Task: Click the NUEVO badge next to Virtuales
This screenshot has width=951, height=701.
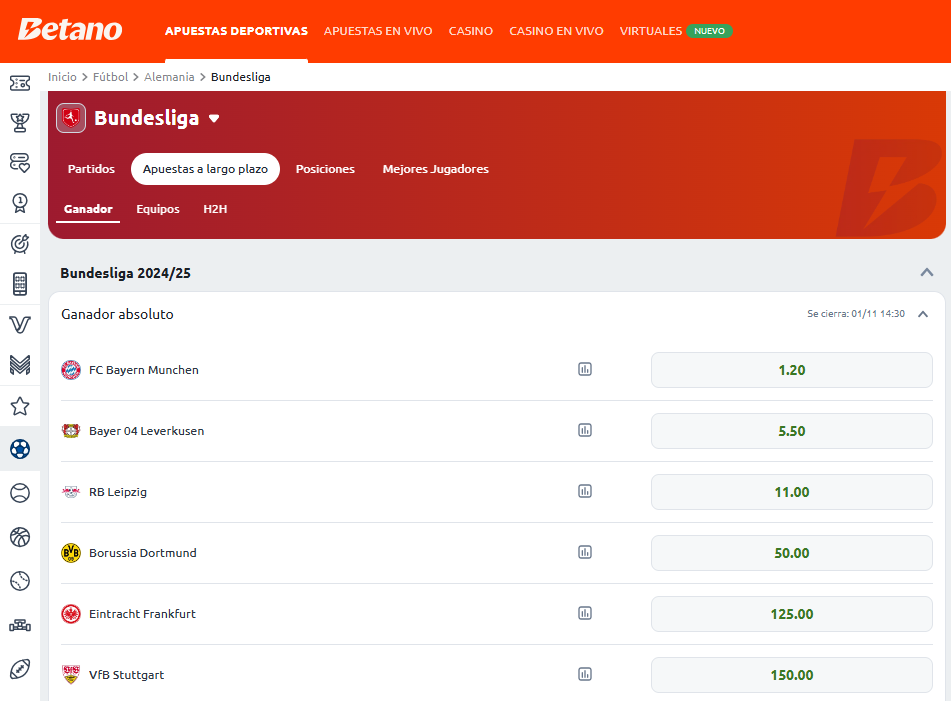Action: pos(710,31)
